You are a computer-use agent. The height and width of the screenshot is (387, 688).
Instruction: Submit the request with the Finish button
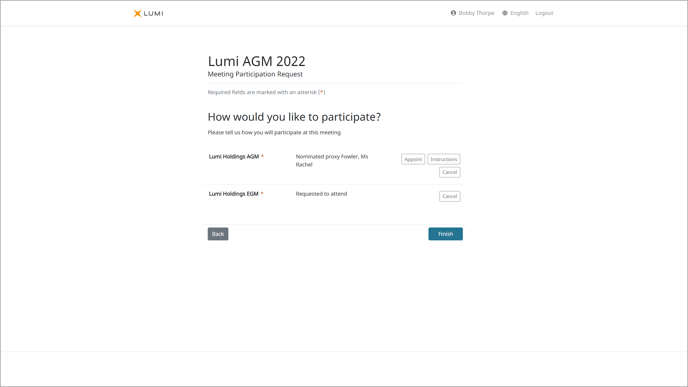[445, 234]
